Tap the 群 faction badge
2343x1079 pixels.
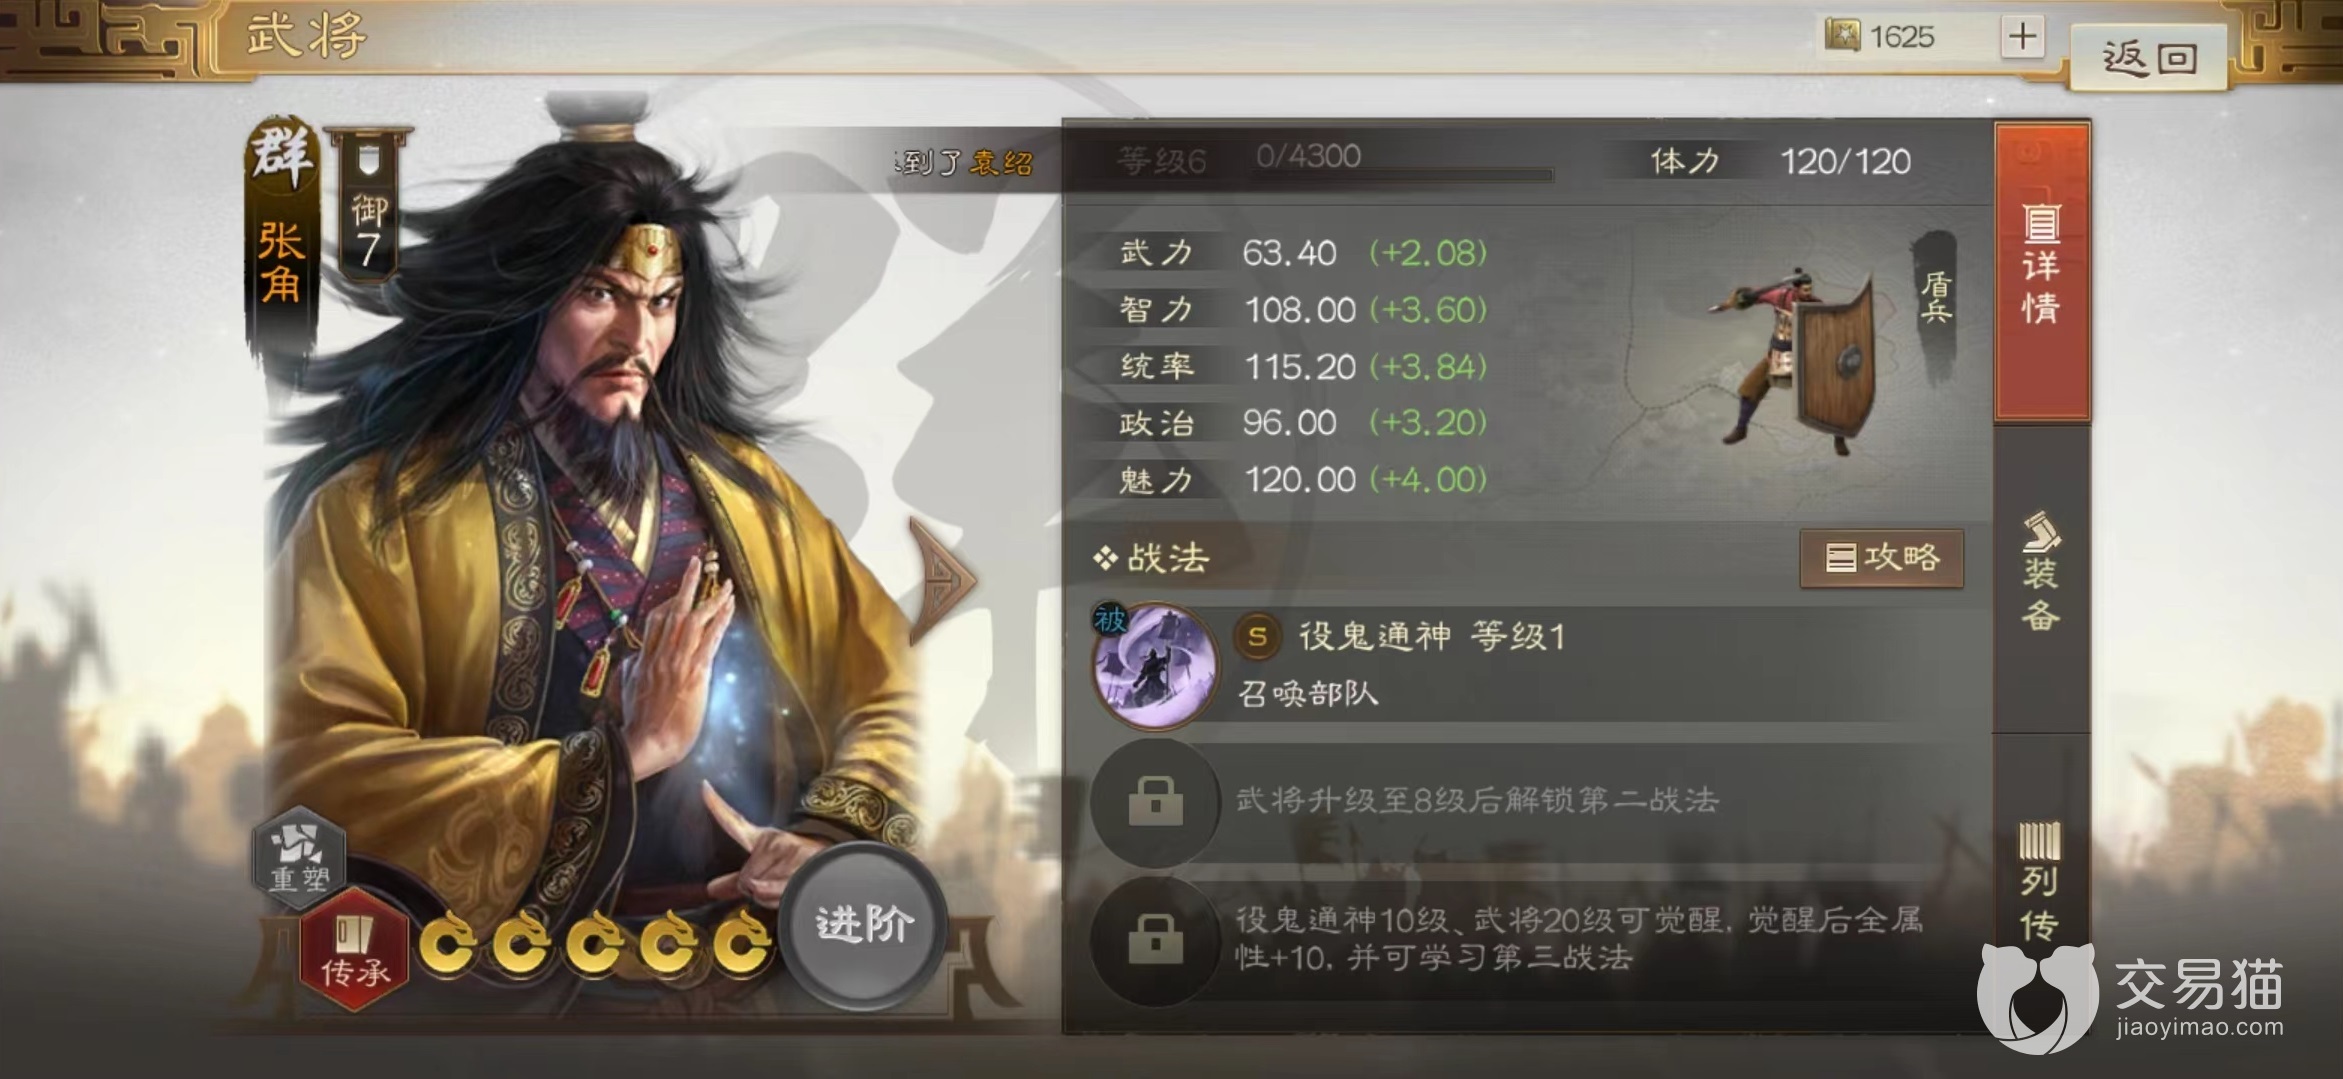coord(283,157)
